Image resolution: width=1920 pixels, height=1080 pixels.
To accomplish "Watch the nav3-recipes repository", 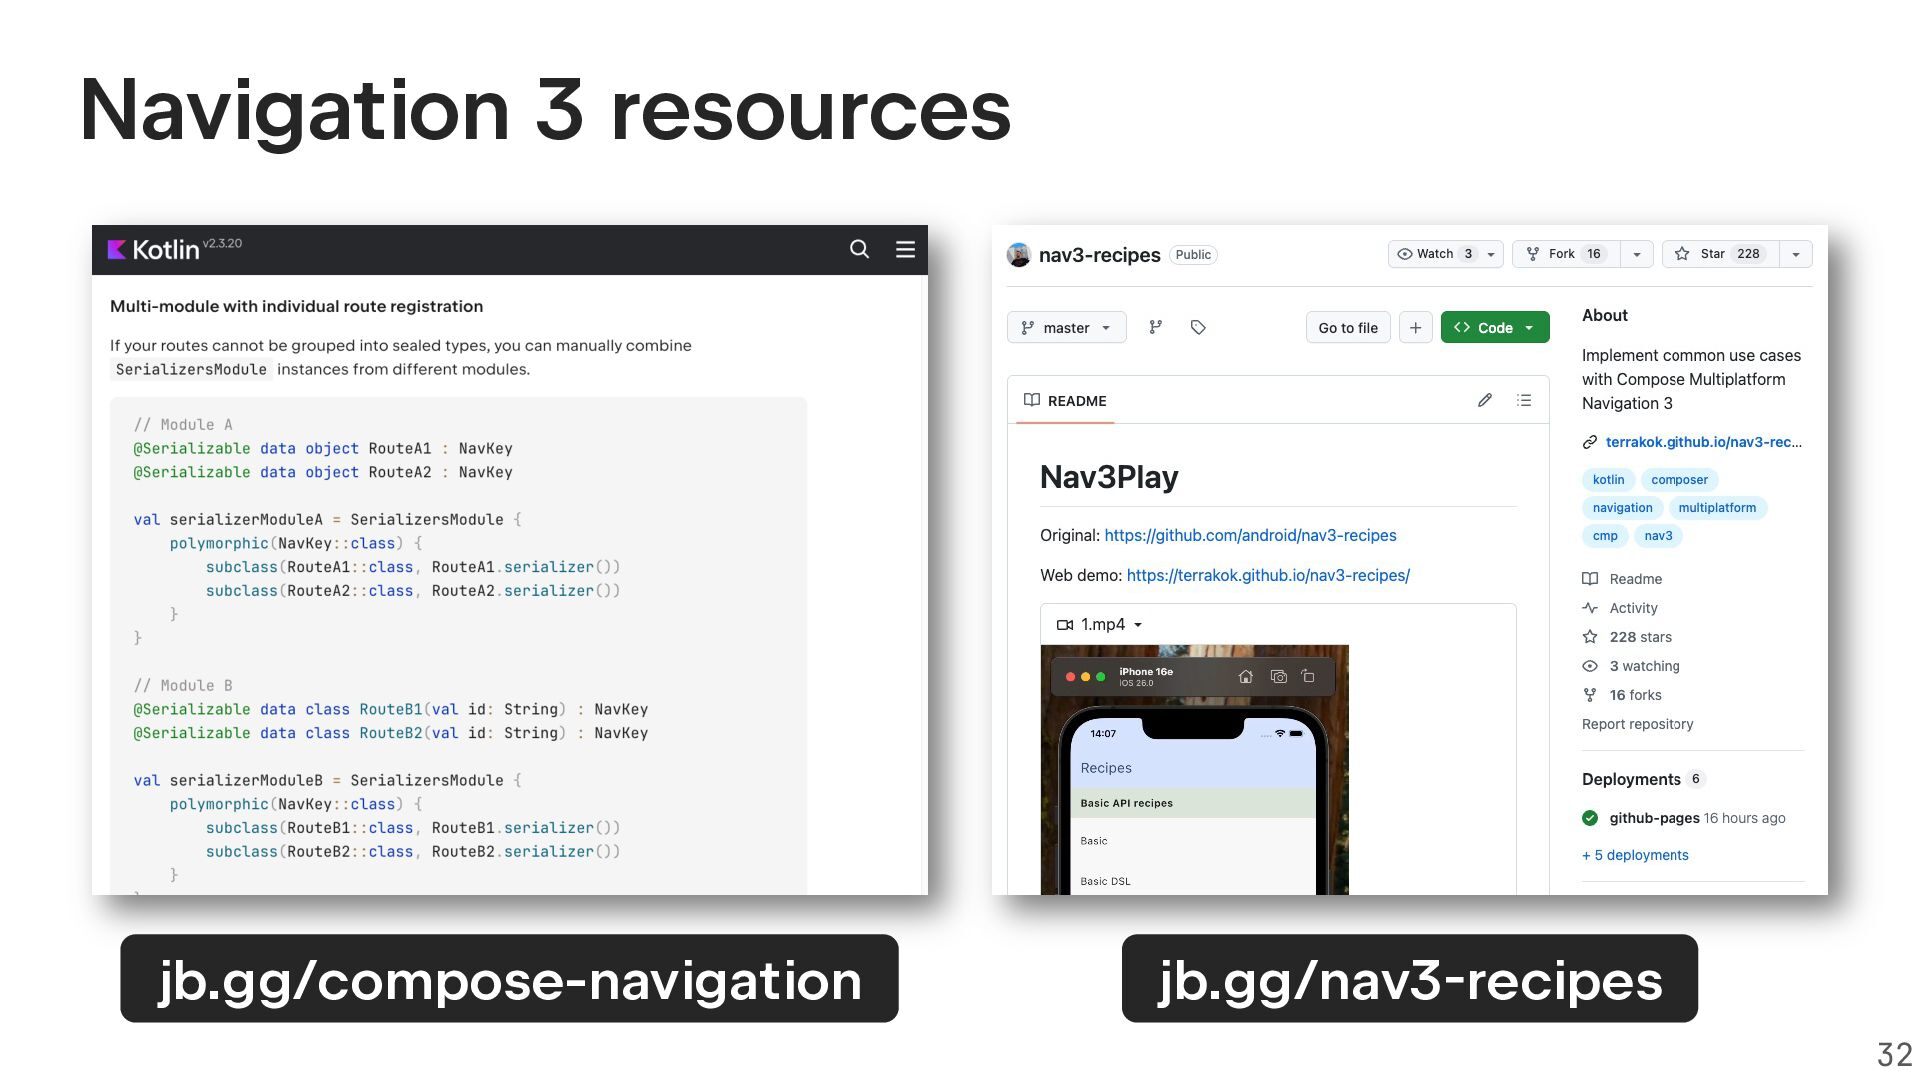I will click(1435, 254).
